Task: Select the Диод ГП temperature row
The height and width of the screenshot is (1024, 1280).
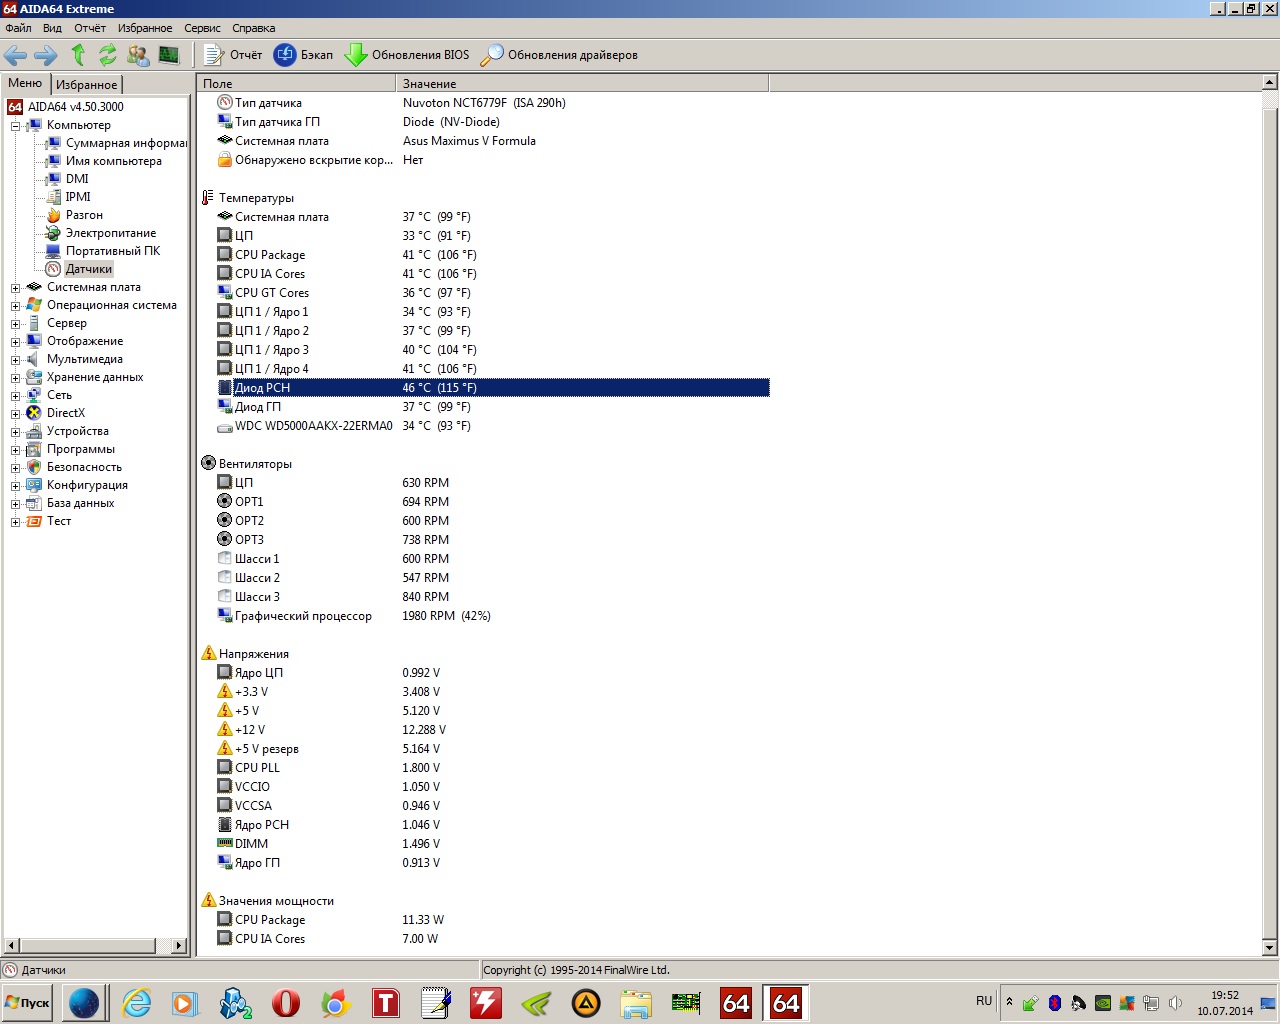Action: pyautogui.click(x=492, y=407)
